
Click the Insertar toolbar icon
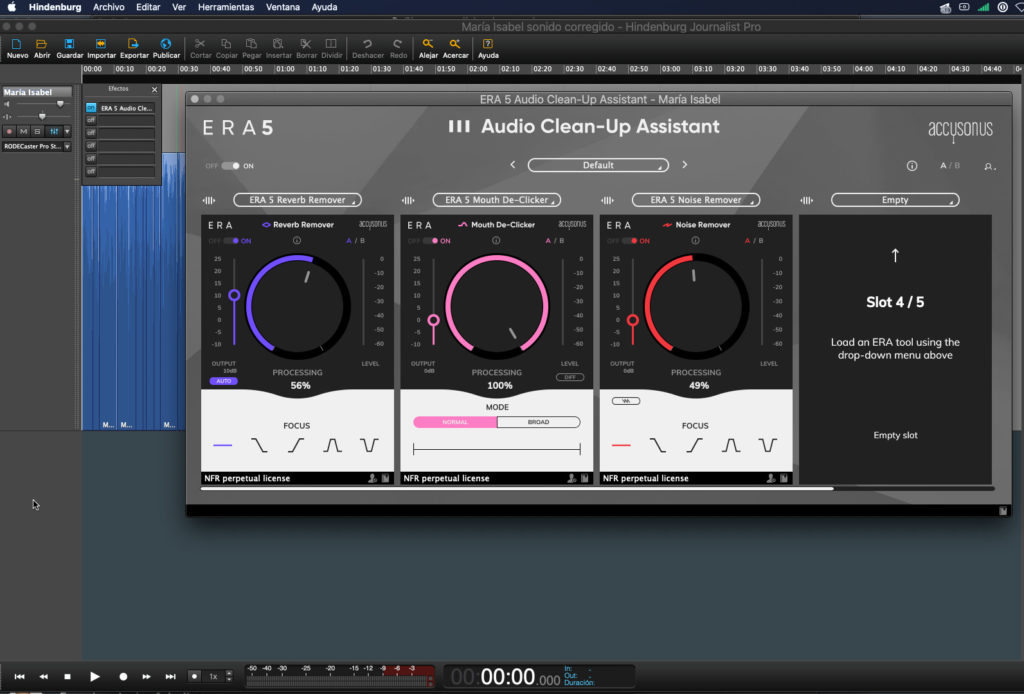[x=278, y=44]
